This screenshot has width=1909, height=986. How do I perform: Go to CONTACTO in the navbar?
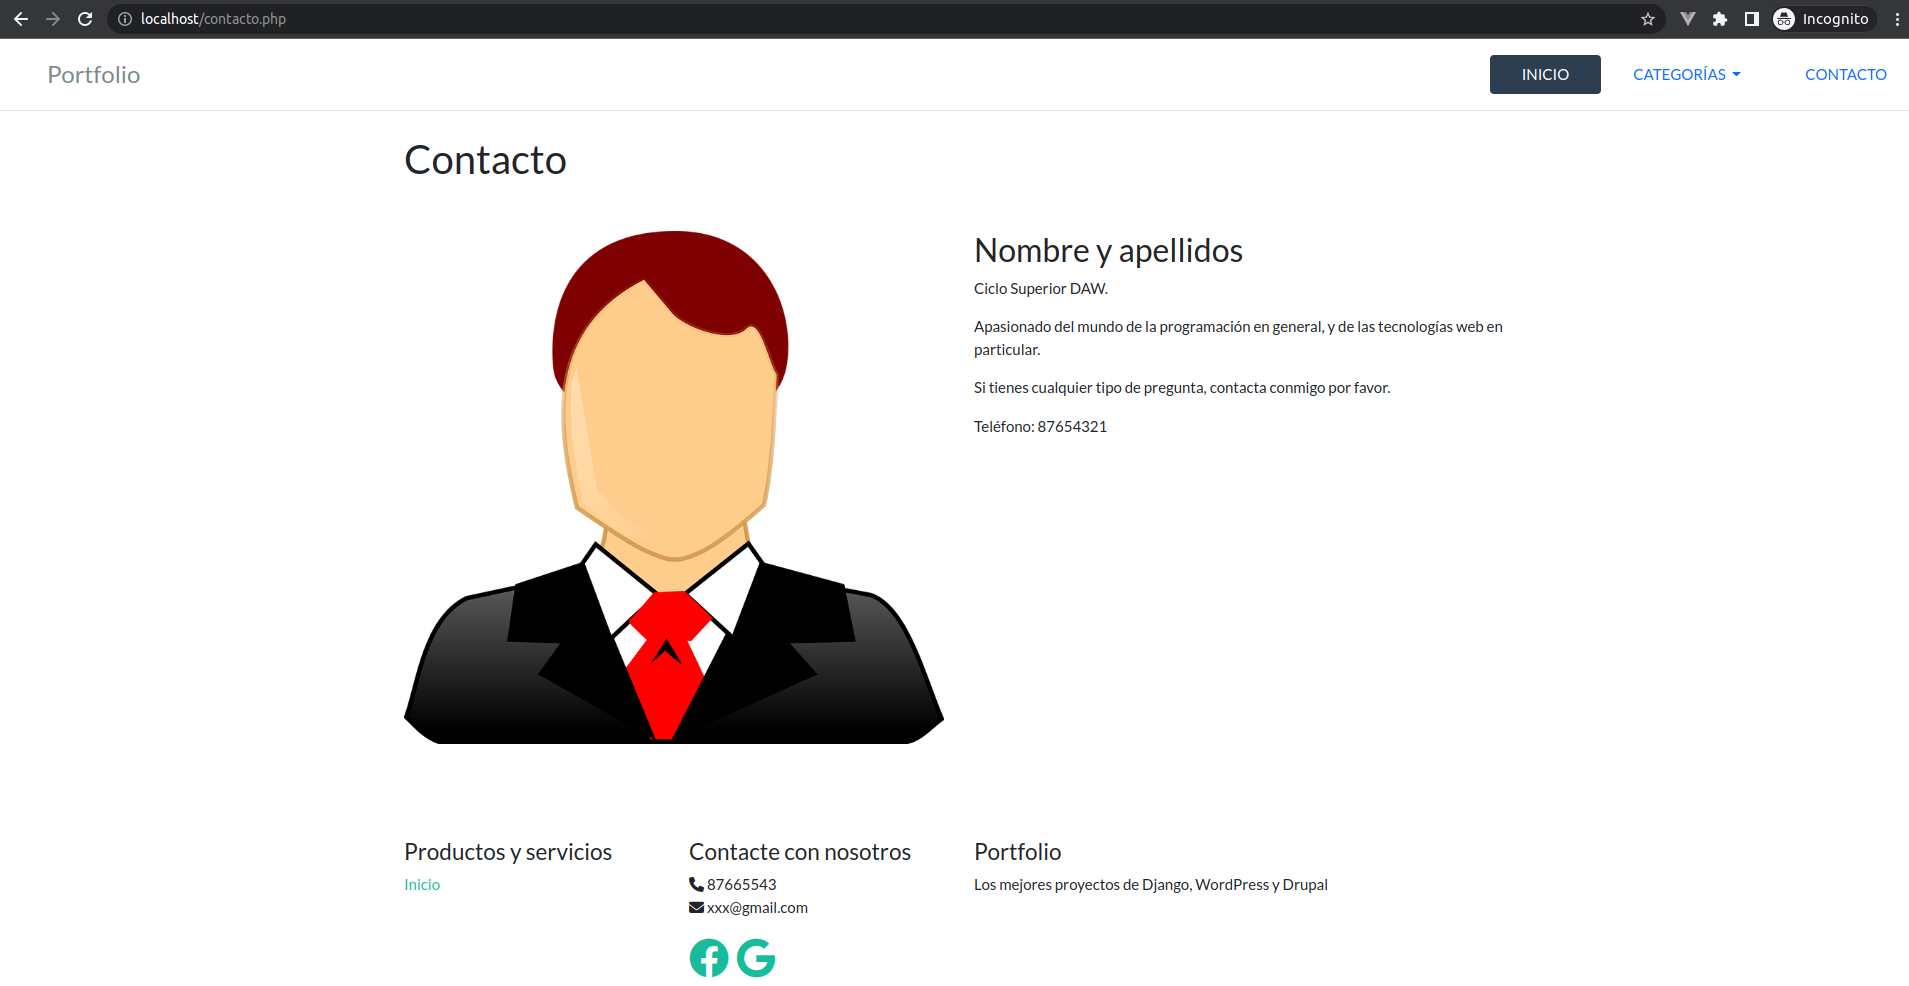click(x=1845, y=75)
